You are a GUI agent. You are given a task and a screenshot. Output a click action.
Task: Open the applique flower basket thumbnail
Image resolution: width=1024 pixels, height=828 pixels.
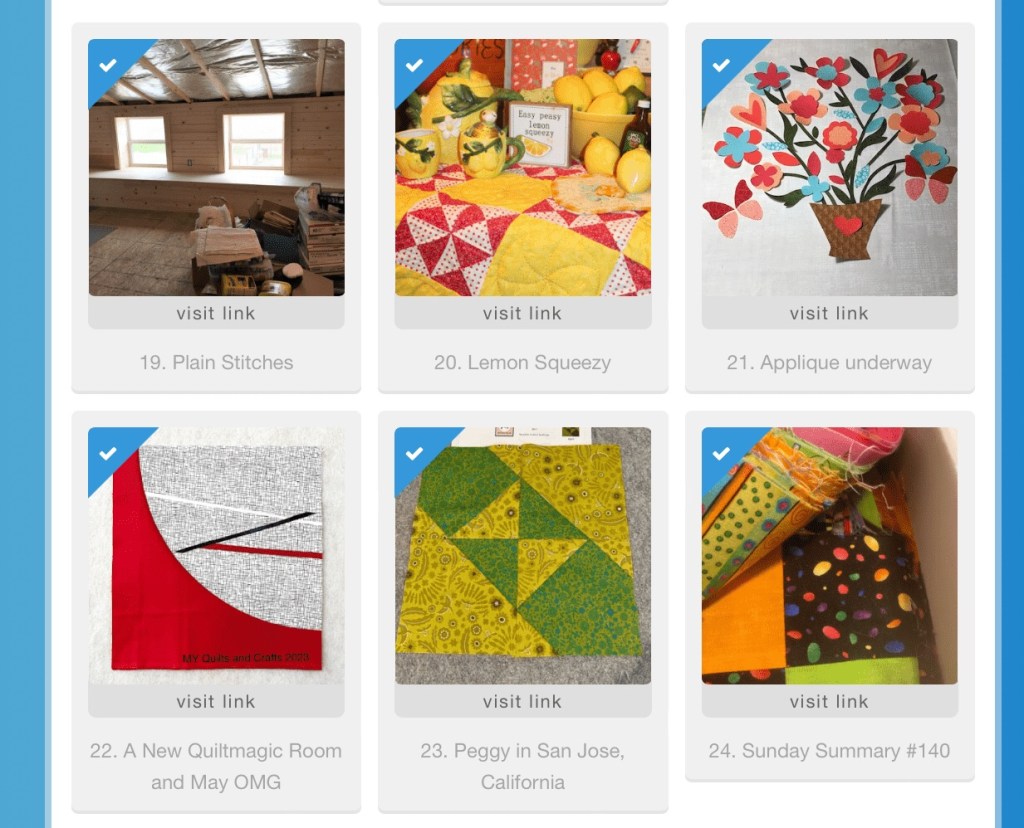click(x=829, y=168)
